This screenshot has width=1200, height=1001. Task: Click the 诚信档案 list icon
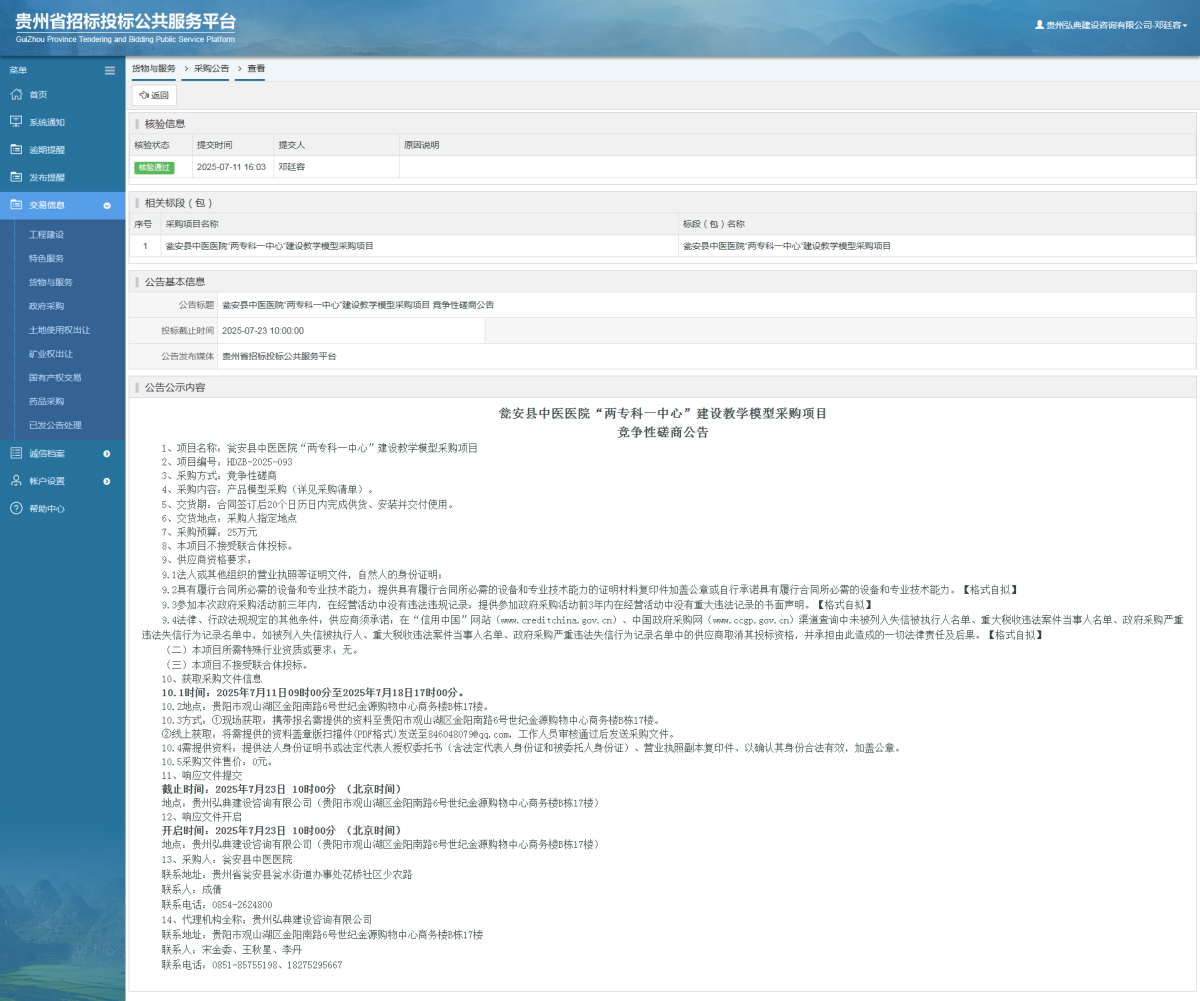[16, 453]
